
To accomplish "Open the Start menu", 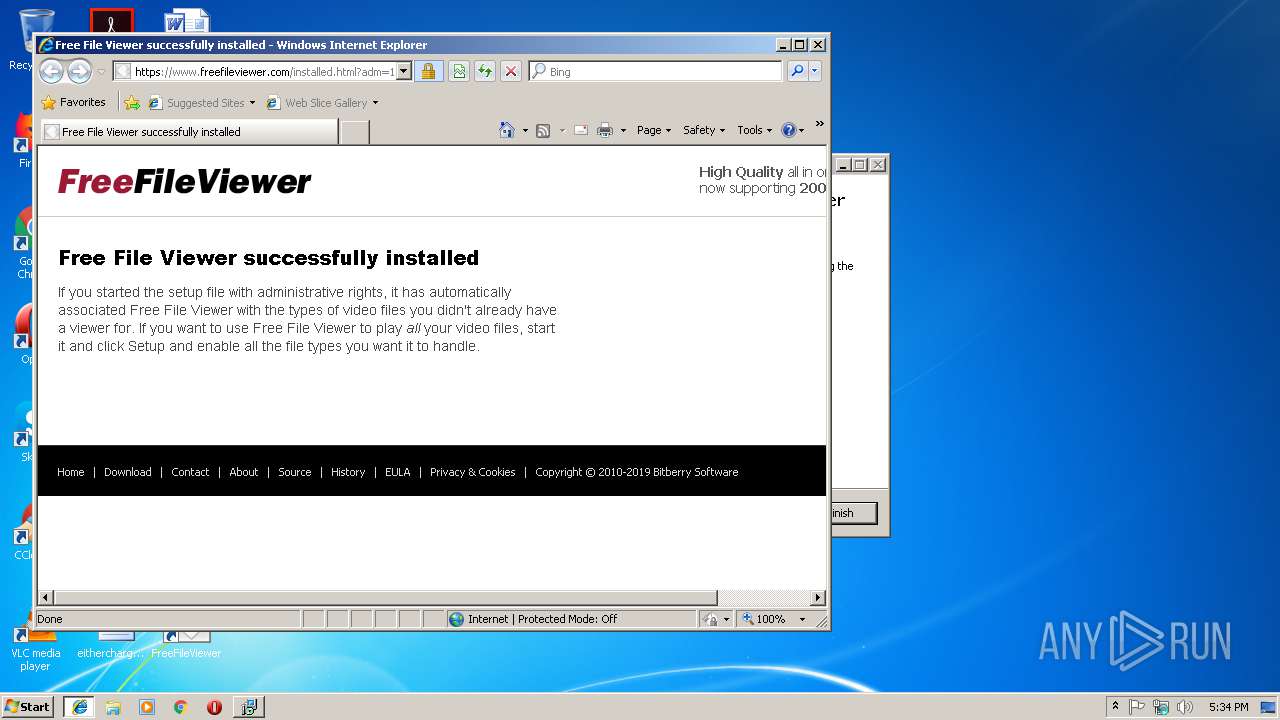I will [x=27, y=706].
